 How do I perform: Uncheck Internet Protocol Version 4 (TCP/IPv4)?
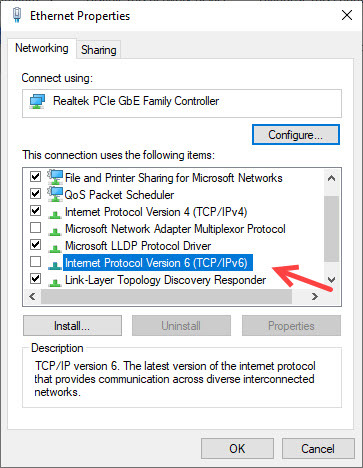click(35, 211)
